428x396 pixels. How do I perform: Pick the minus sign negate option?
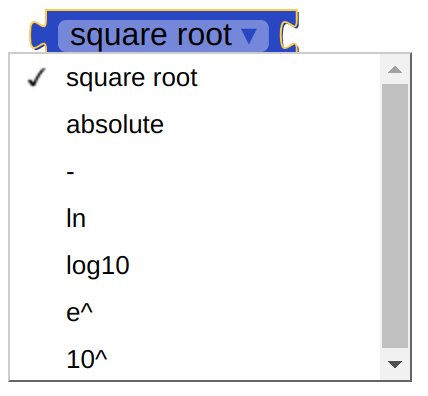click(195, 172)
